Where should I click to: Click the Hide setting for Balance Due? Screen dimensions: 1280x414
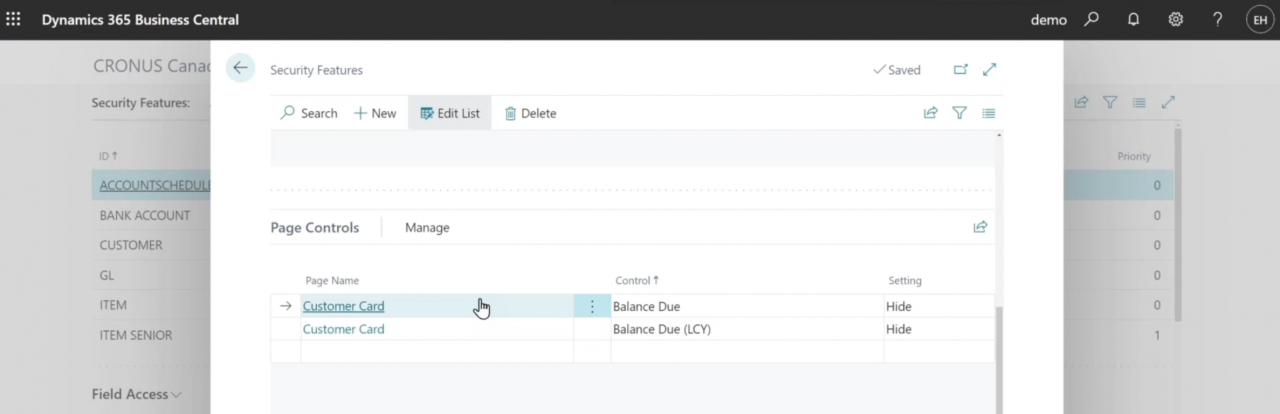[x=939, y=306]
